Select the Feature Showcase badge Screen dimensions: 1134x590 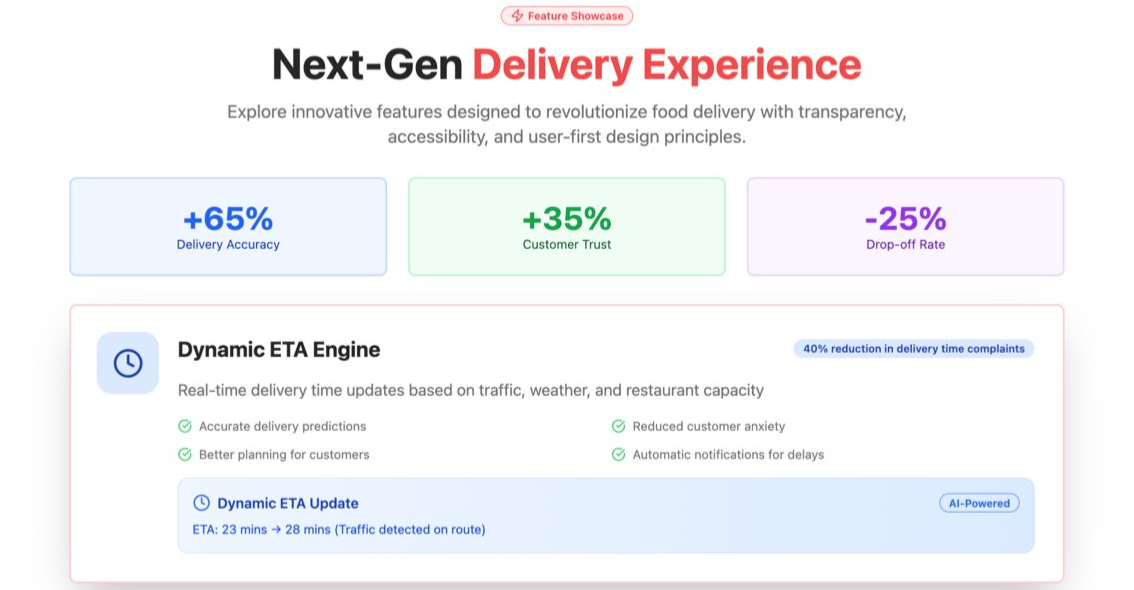pos(567,16)
